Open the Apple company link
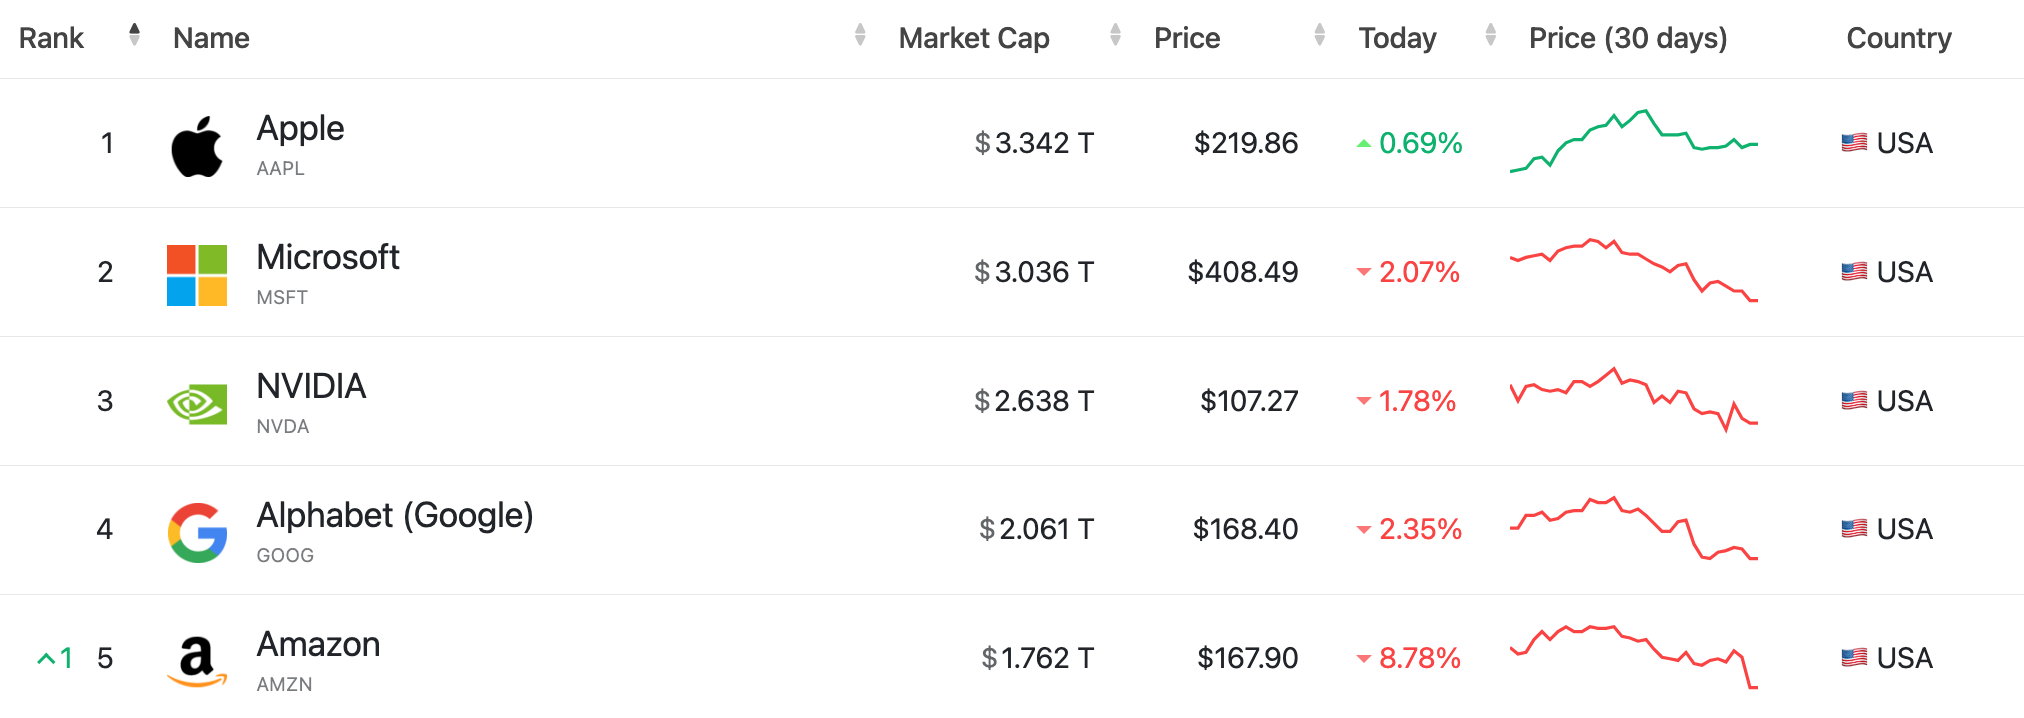This screenshot has height=718, width=2024. [x=300, y=128]
